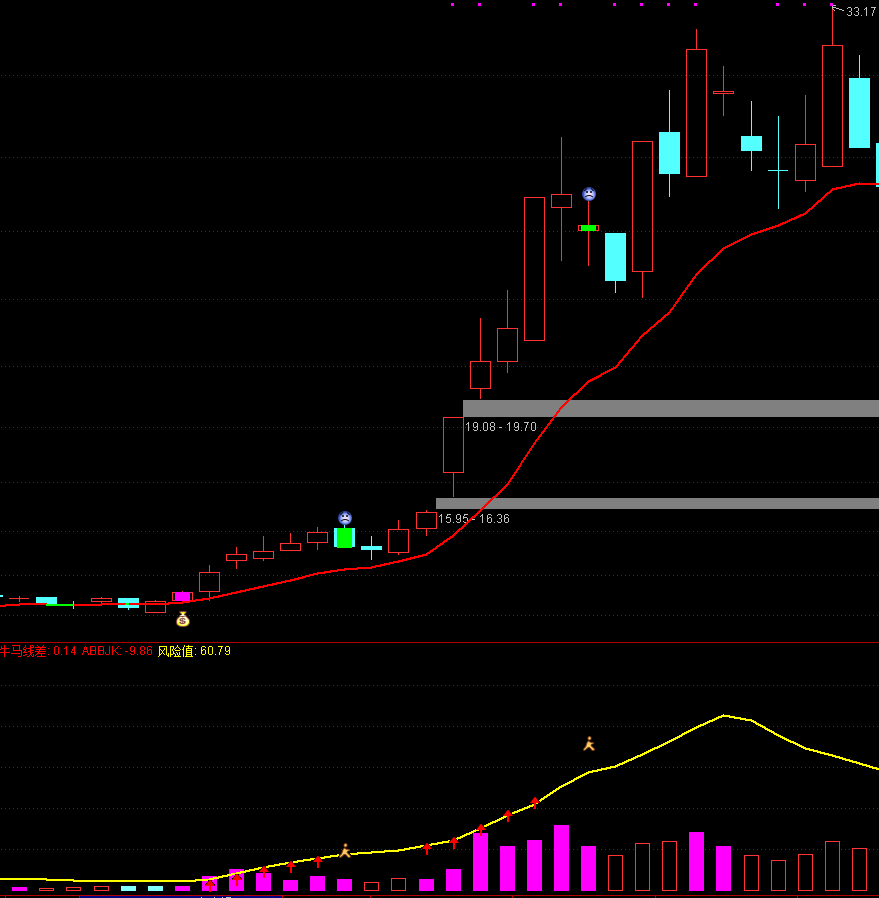Click the sad face icon above green candle
This screenshot has width=879, height=898.
click(344, 517)
